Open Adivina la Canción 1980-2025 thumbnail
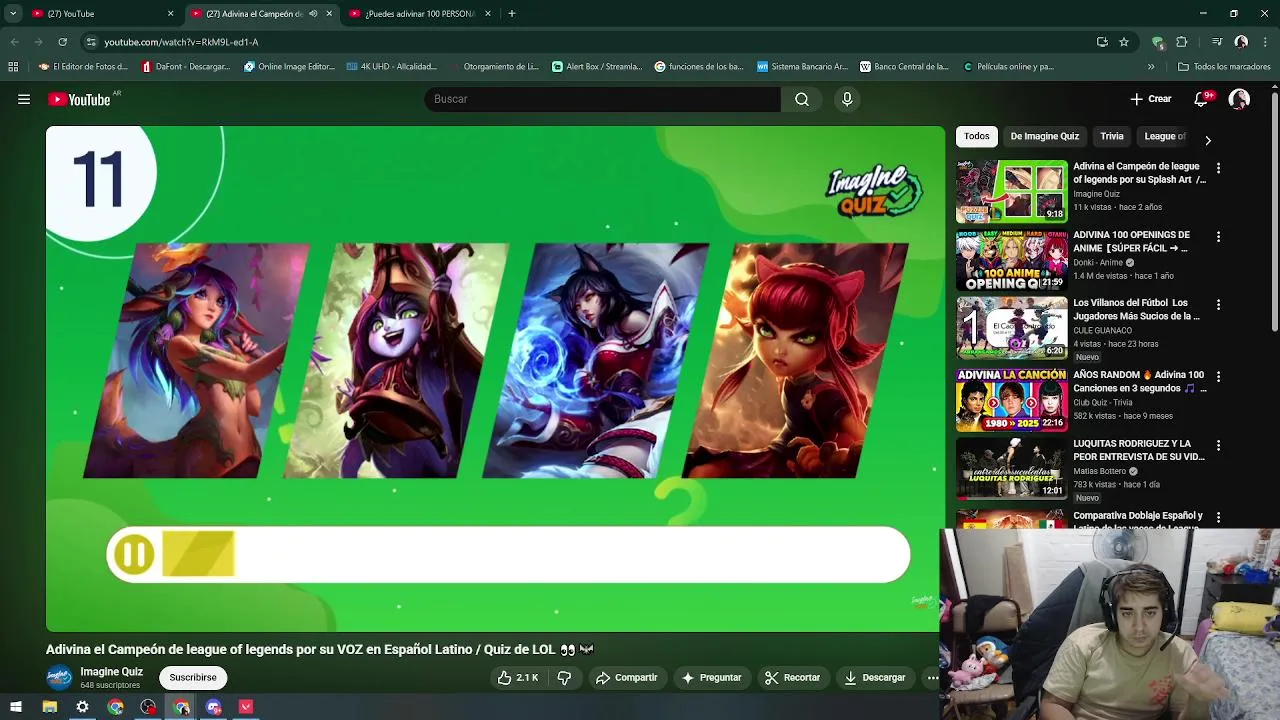The height and width of the screenshot is (720, 1280). click(1012, 400)
